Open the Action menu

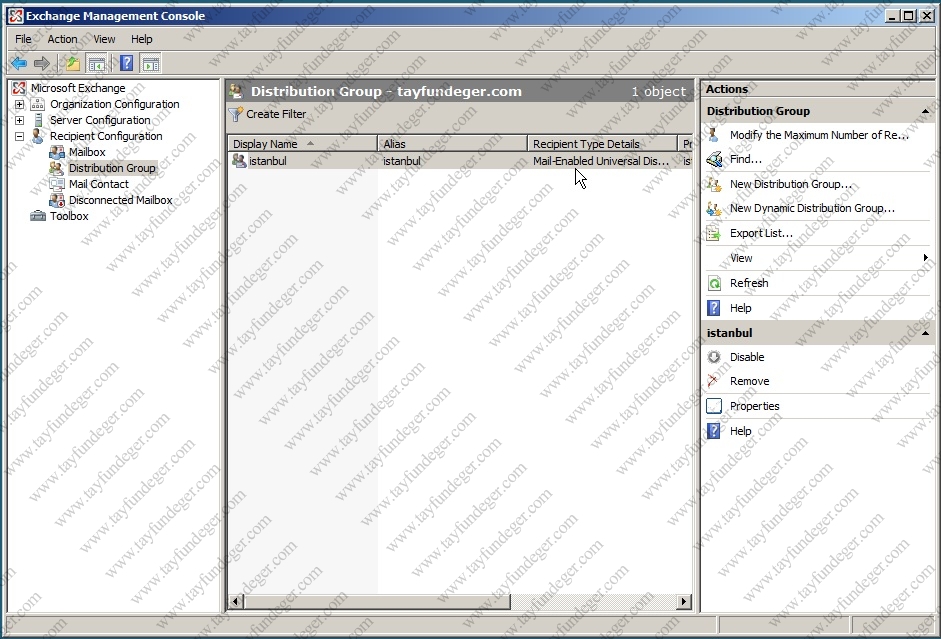62,39
